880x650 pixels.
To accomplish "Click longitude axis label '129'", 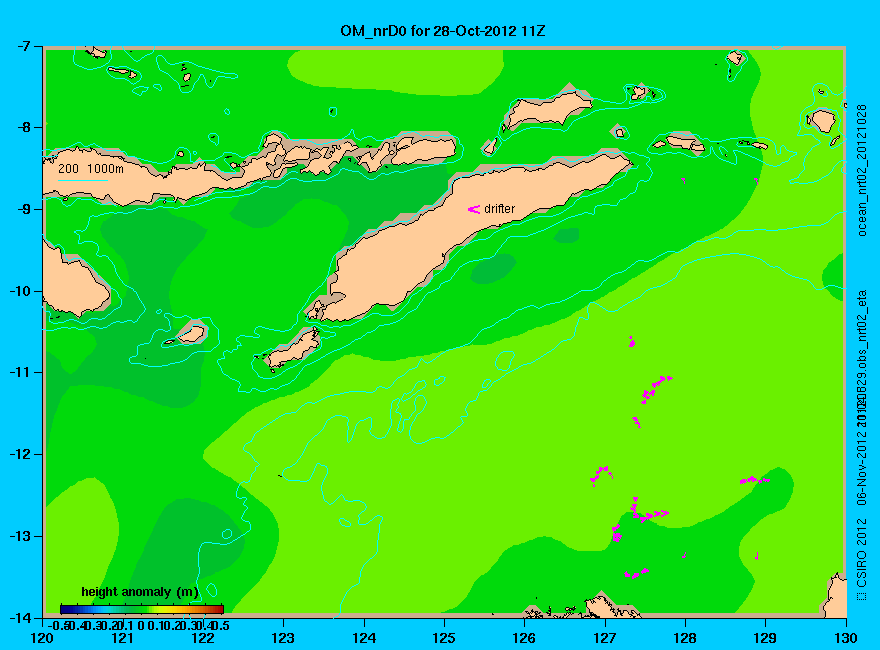I will click(x=765, y=638).
